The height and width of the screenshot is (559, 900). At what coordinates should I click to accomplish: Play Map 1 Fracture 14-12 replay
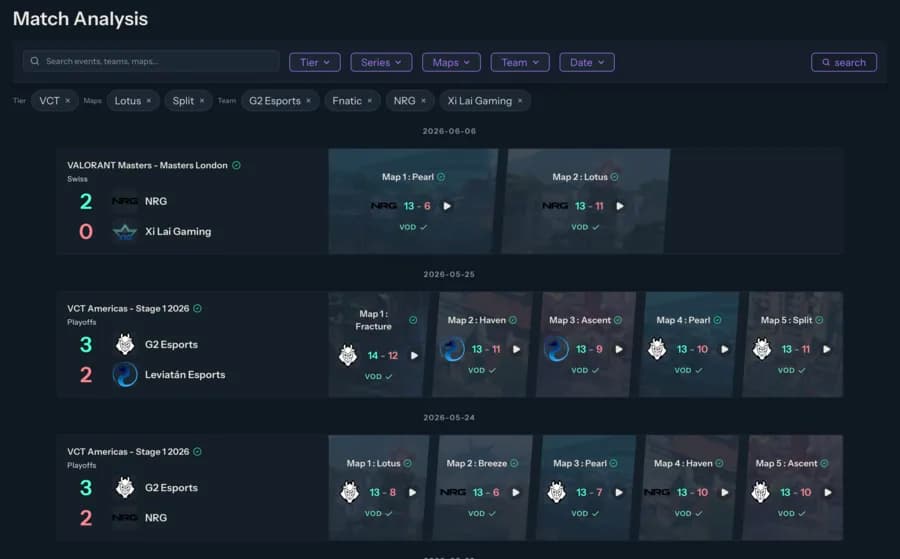[x=414, y=356]
